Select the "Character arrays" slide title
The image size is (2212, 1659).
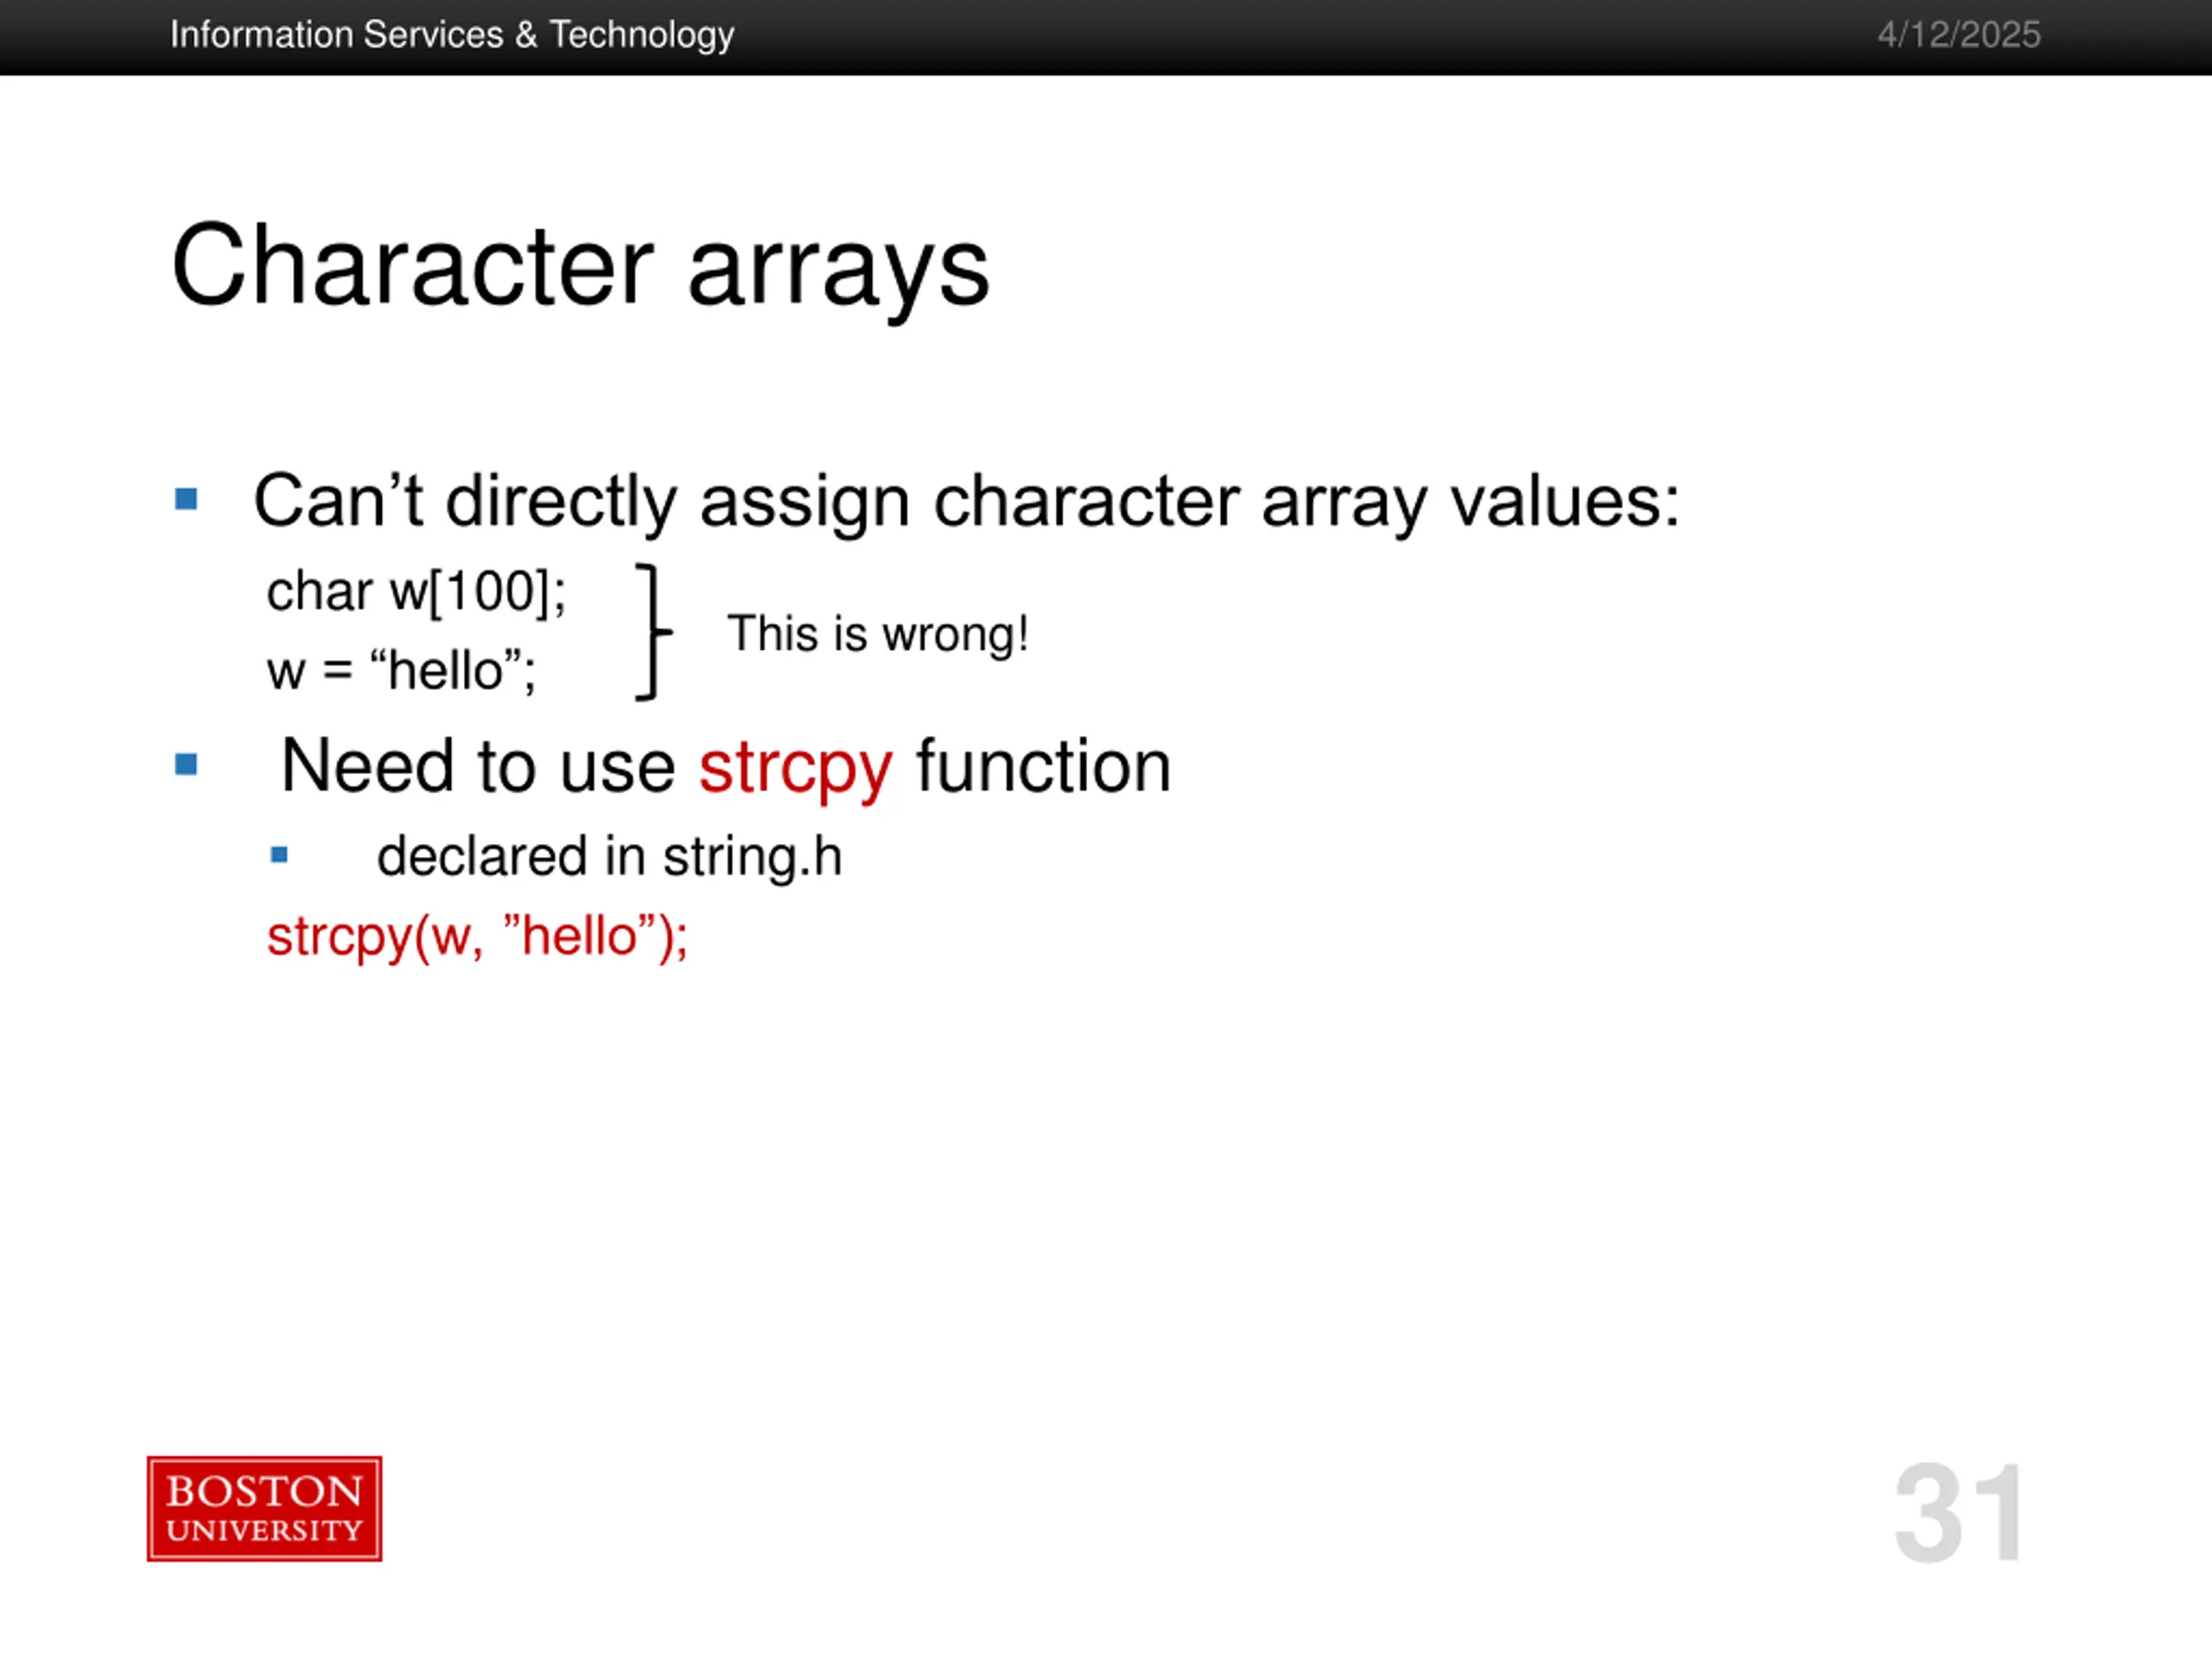[580, 268]
